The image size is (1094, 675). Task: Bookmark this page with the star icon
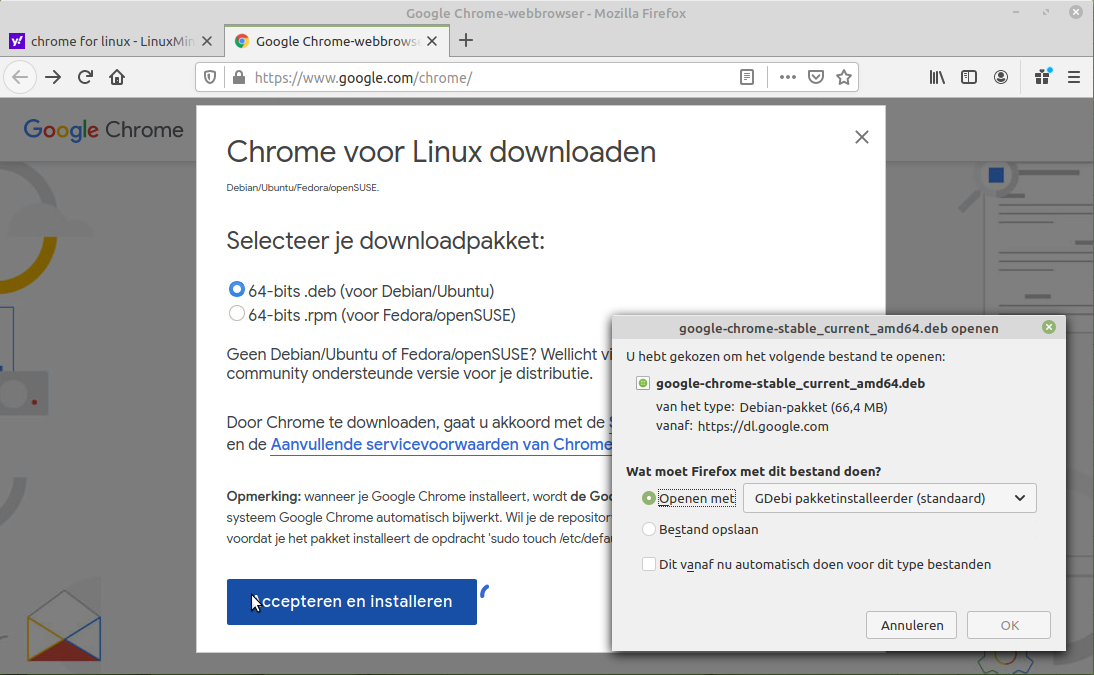coord(844,77)
